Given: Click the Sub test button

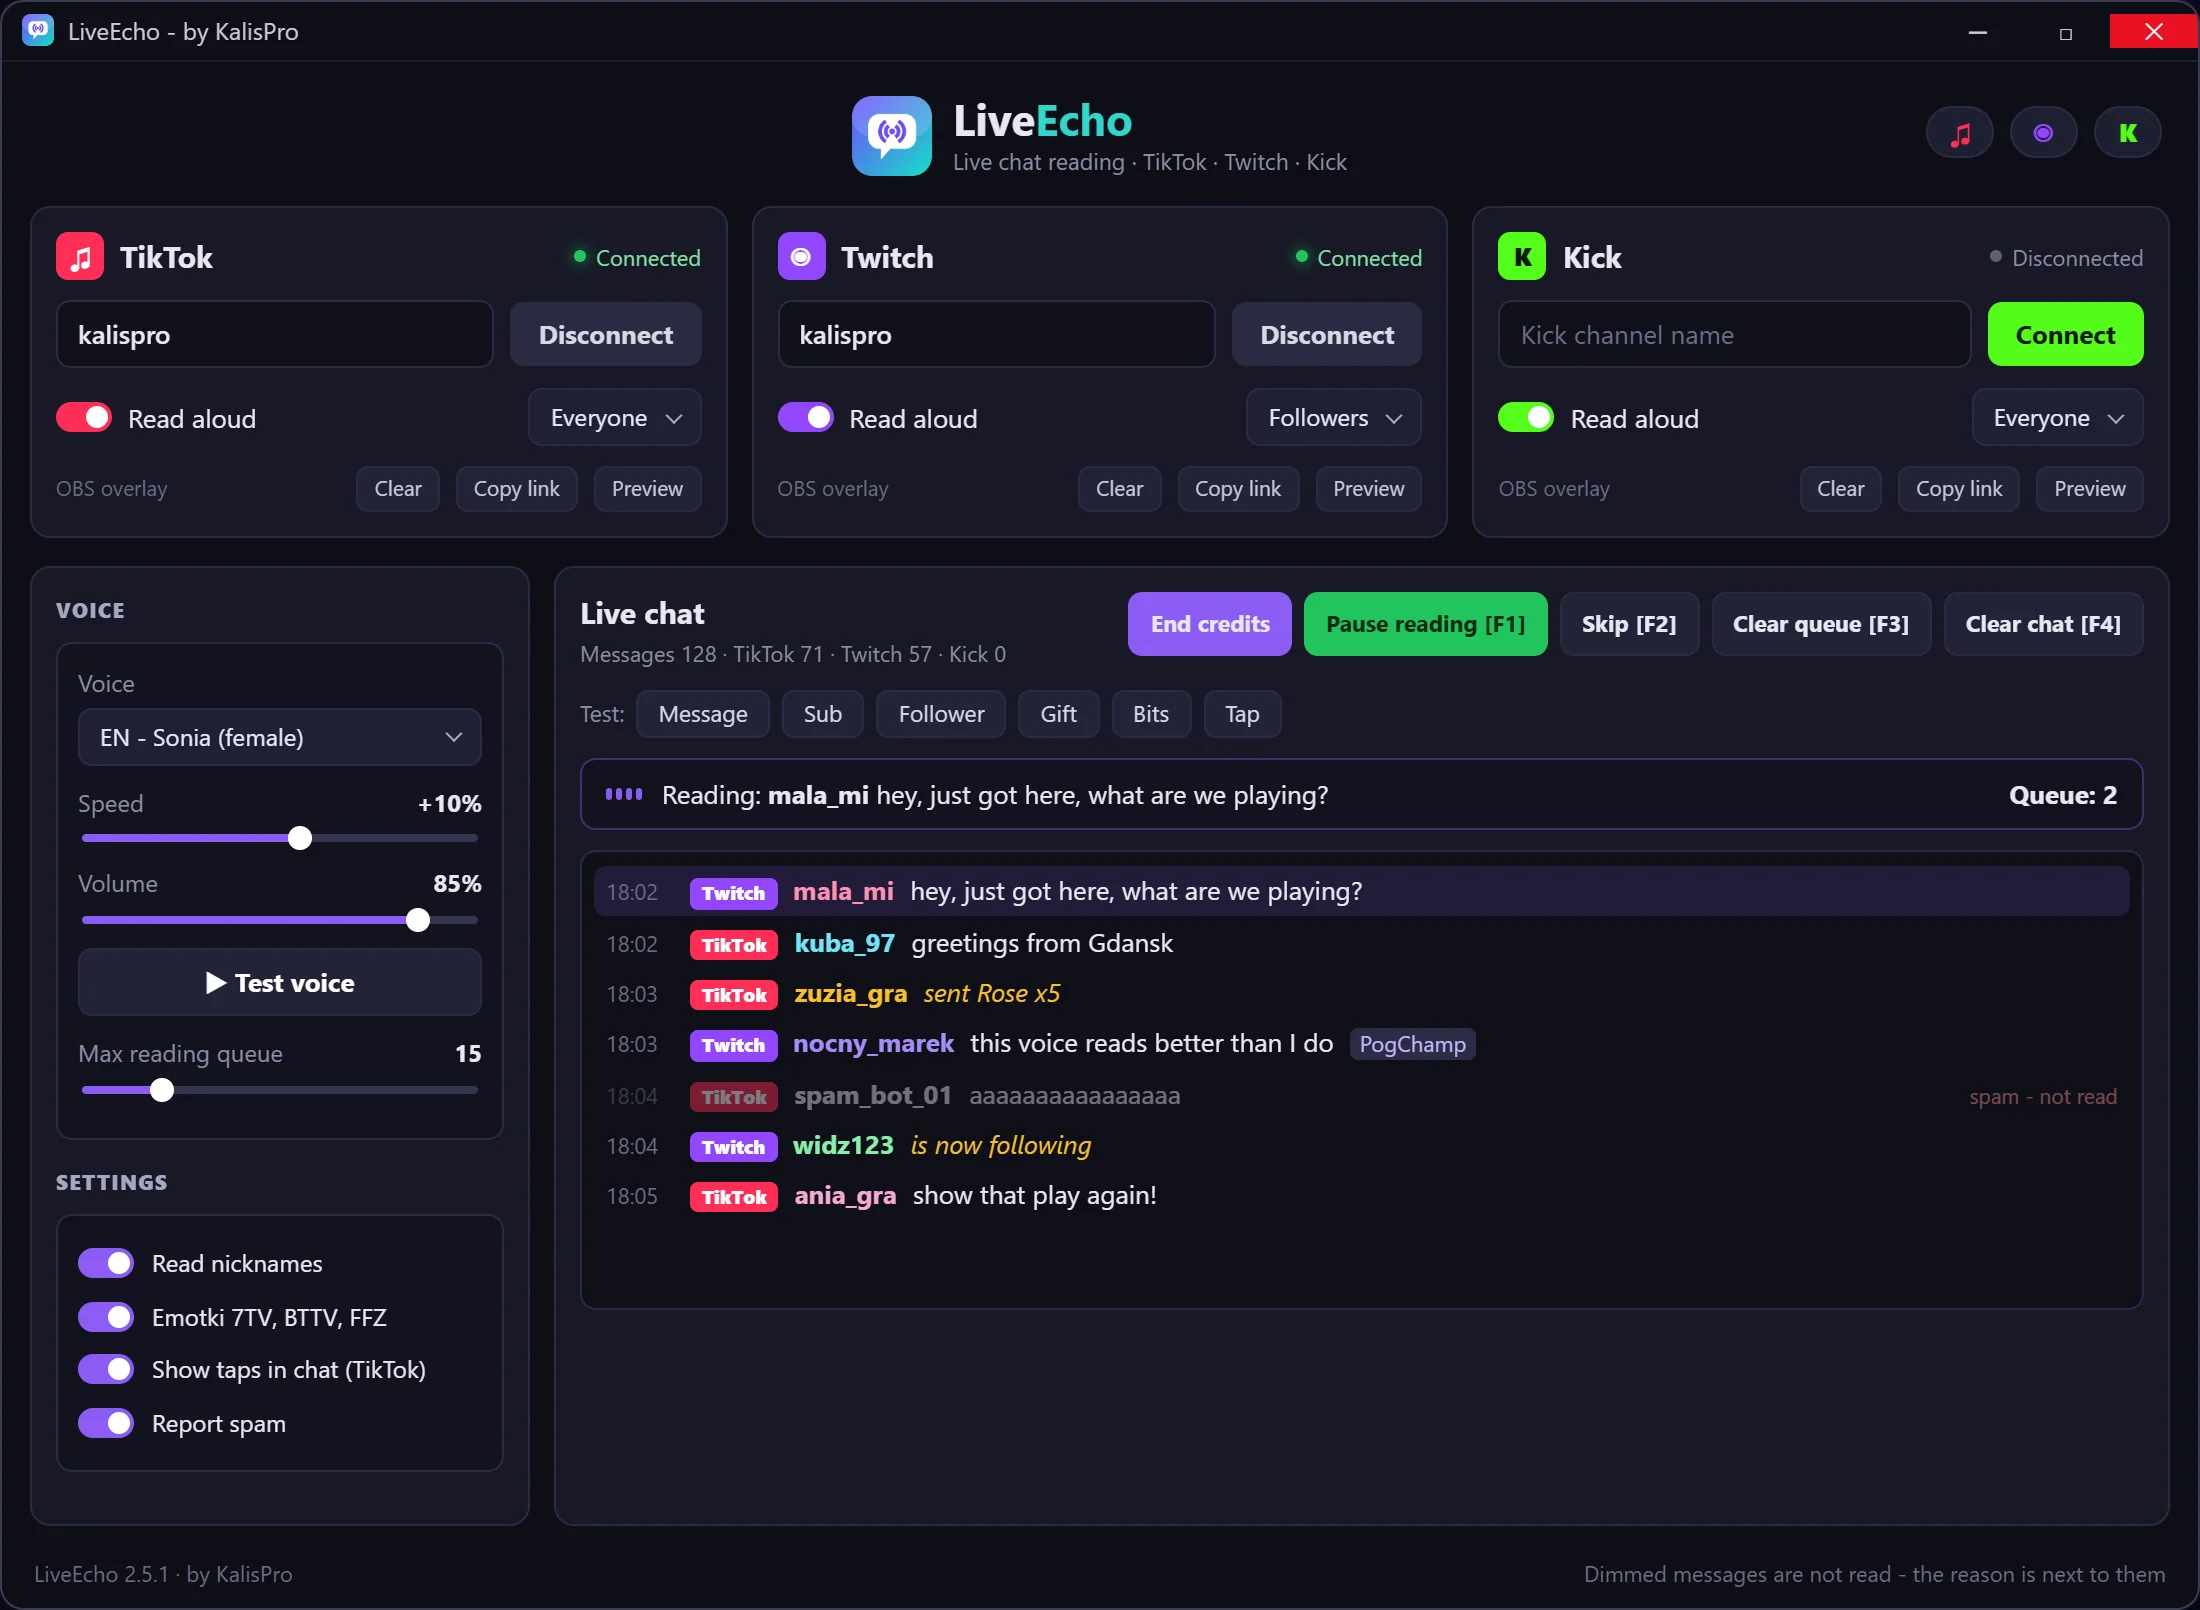Looking at the screenshot, I should tap(823, 714).
